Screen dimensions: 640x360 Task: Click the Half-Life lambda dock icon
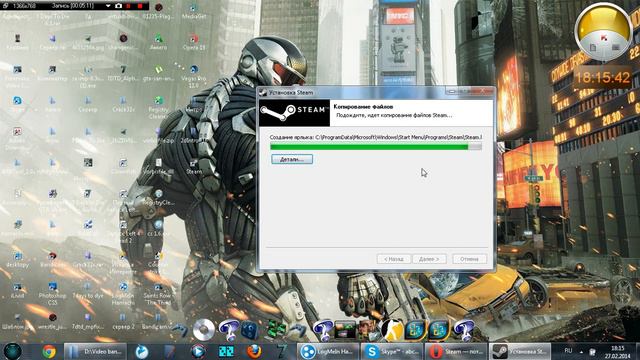[x=391, y=330]
